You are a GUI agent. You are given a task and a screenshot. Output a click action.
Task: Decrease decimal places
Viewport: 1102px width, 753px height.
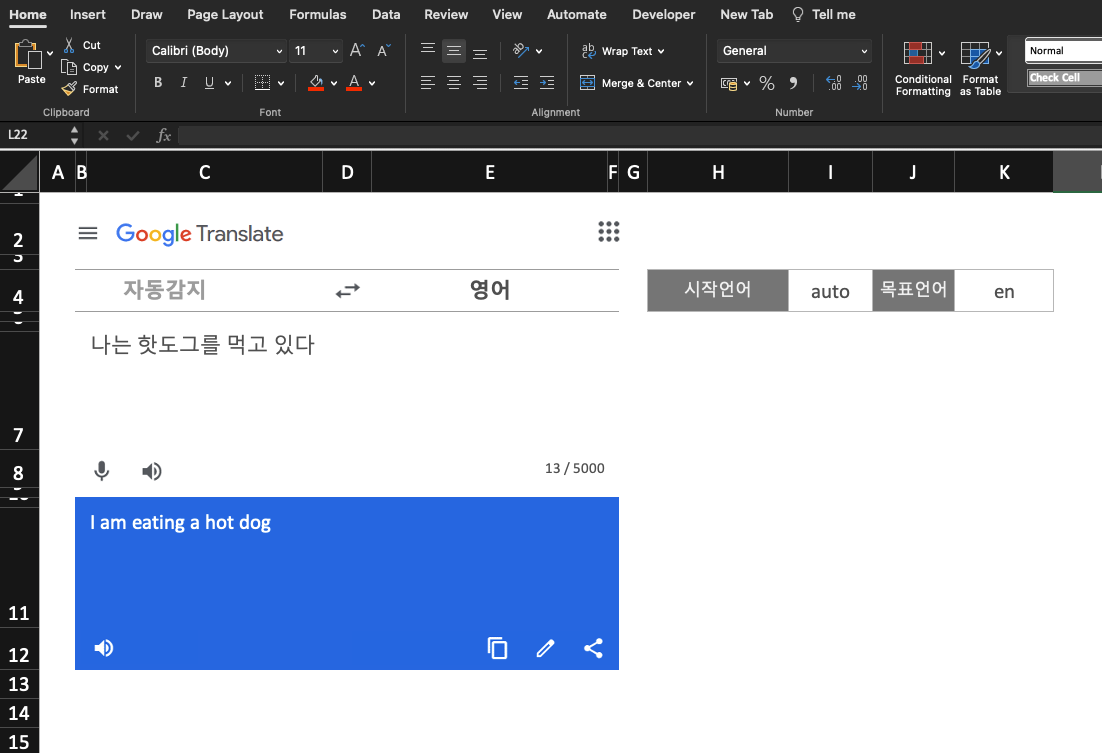[860, 83]
